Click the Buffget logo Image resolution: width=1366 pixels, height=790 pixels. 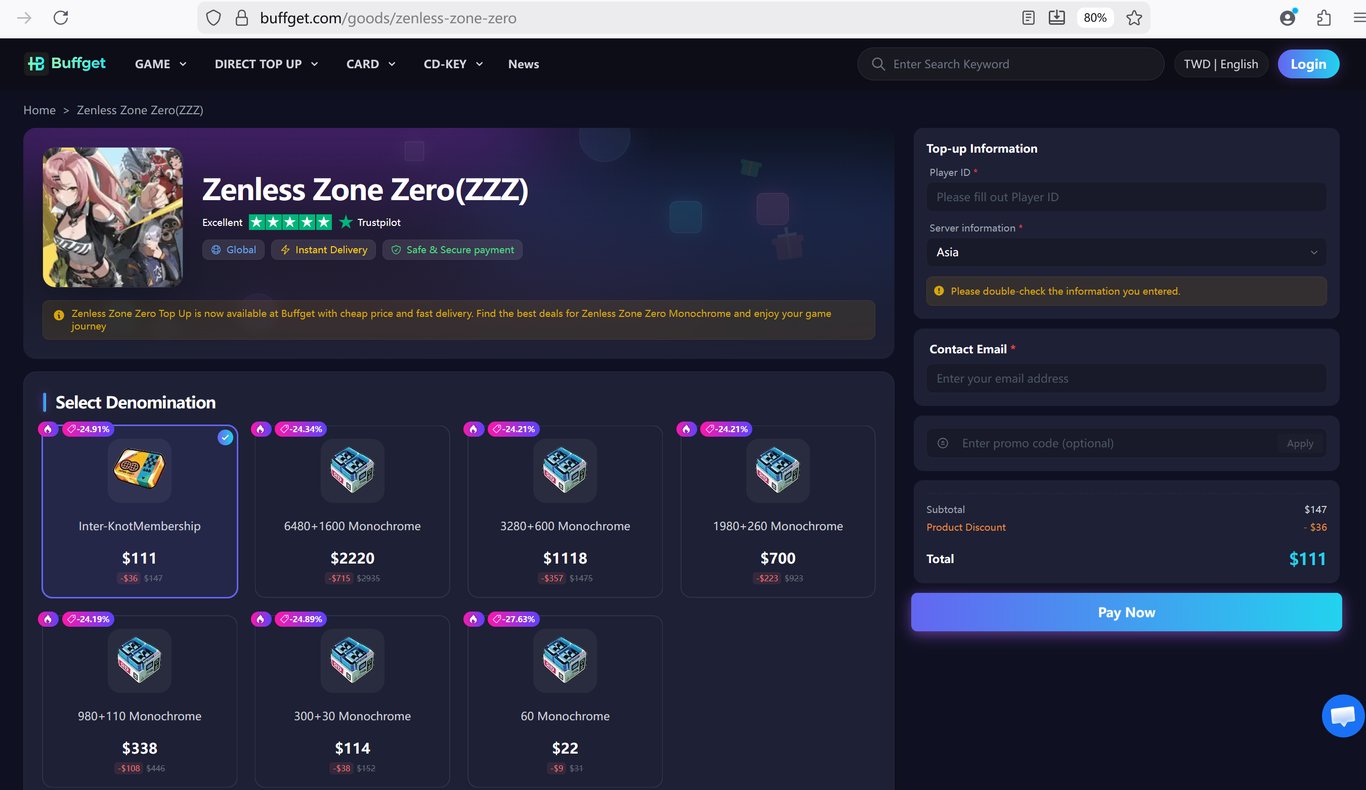coord(65,63)
